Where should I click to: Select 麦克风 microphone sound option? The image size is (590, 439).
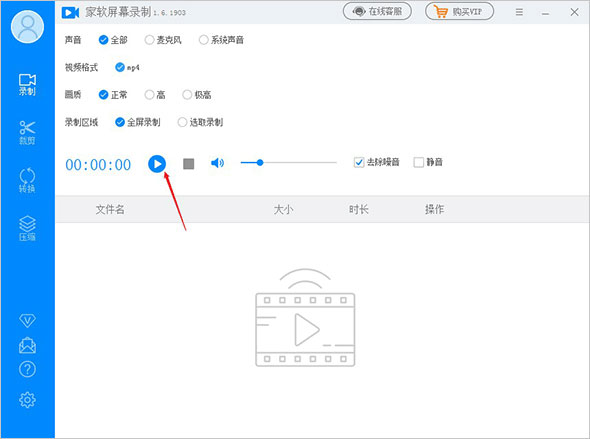(x=163, y=40)
